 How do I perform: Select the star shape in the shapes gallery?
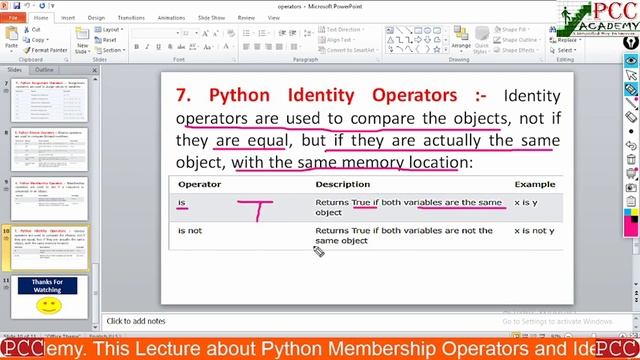[437, 49]
